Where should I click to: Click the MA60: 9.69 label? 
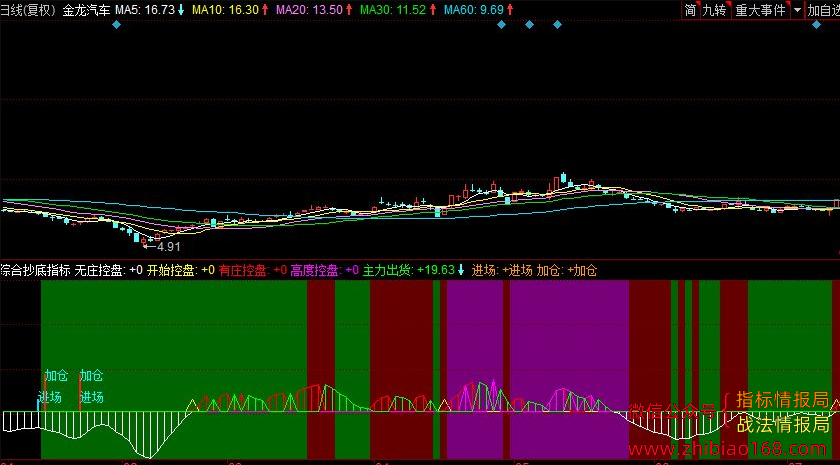tap(474, 10)
